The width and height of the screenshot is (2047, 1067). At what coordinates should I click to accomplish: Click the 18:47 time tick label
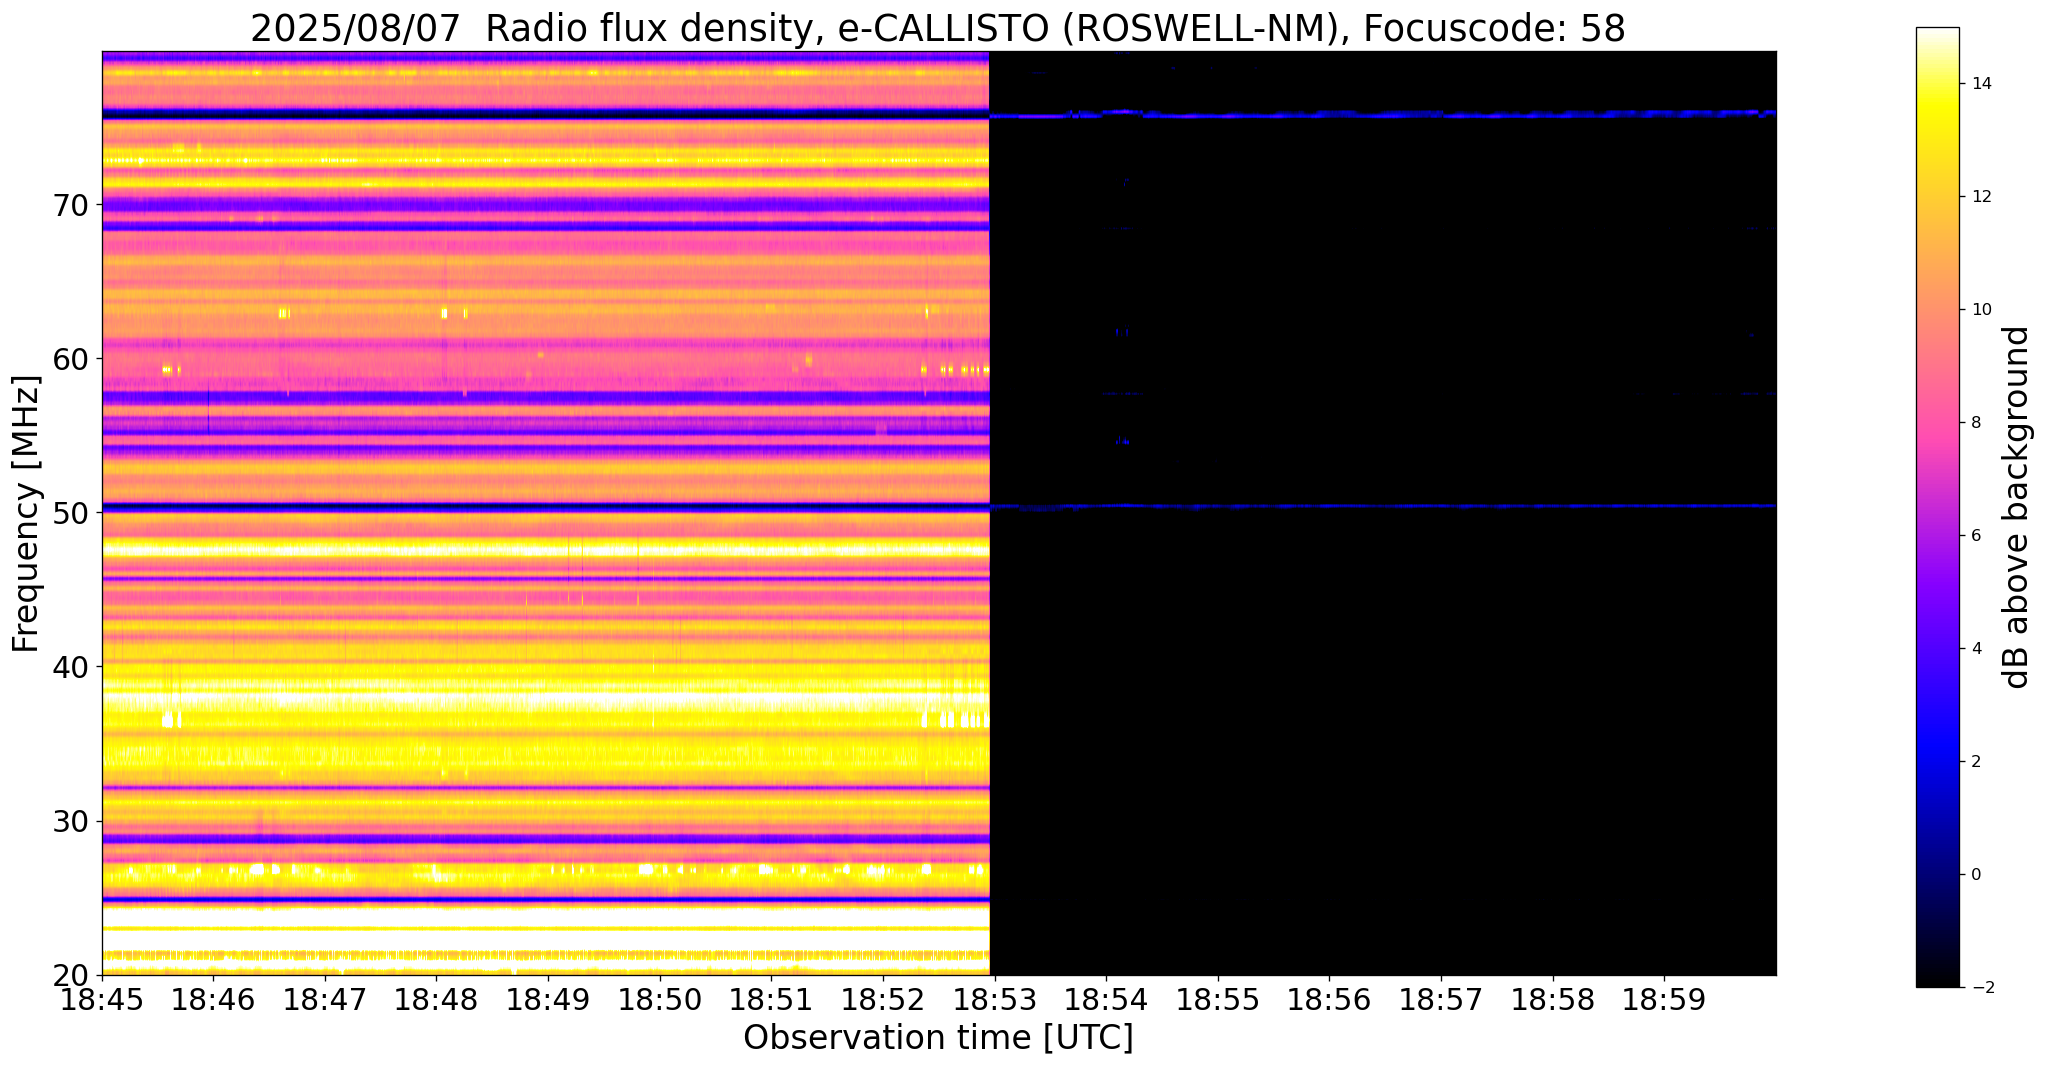point(325,998)
